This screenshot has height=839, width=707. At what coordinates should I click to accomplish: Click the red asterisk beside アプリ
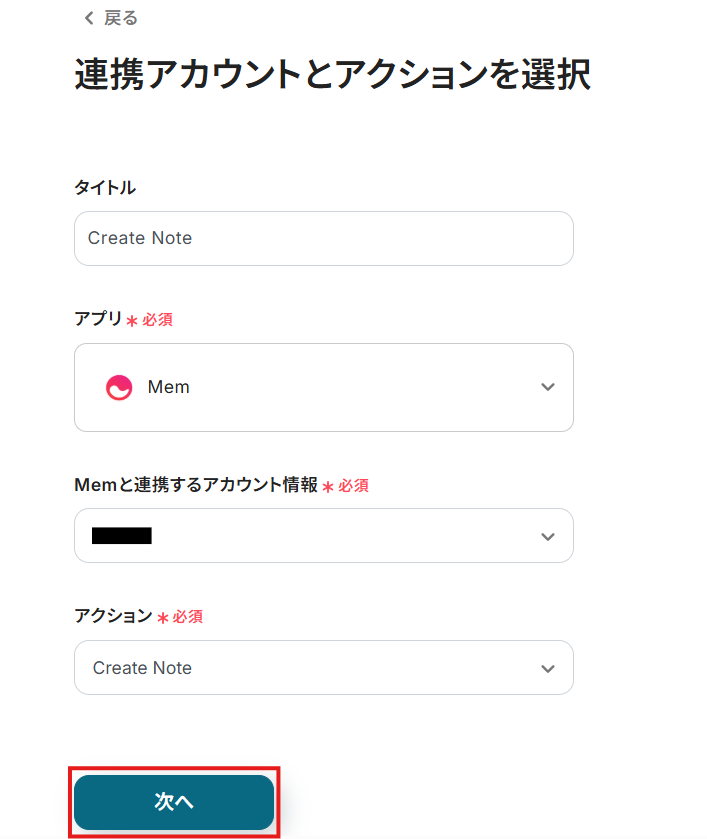(x=132, y=321)
